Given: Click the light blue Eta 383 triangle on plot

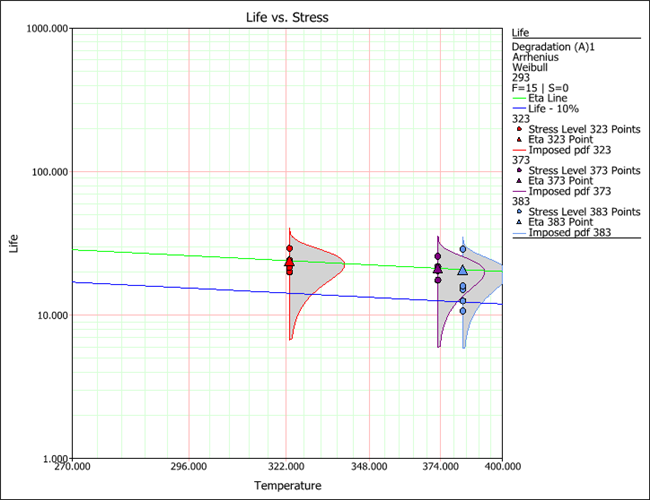Looking at the screenshot, I should [462, 270].
